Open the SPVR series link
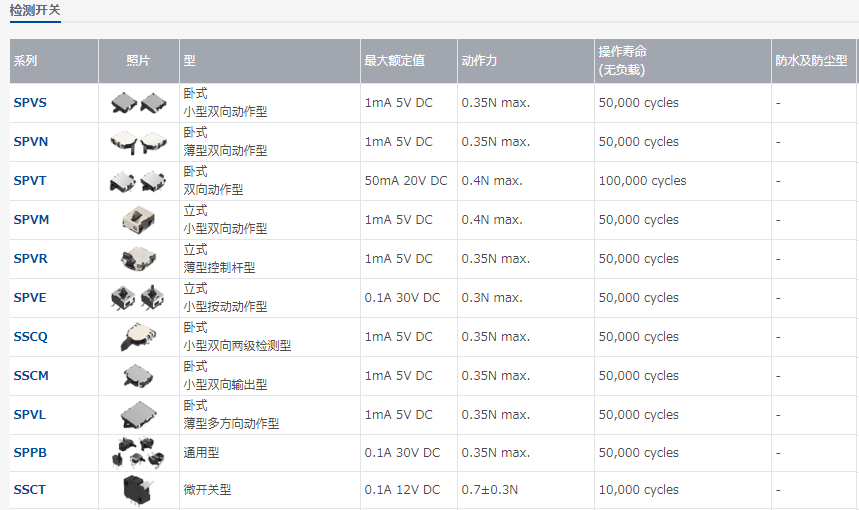Viewport: 859px width, 510px height. (x=31, y=259)
